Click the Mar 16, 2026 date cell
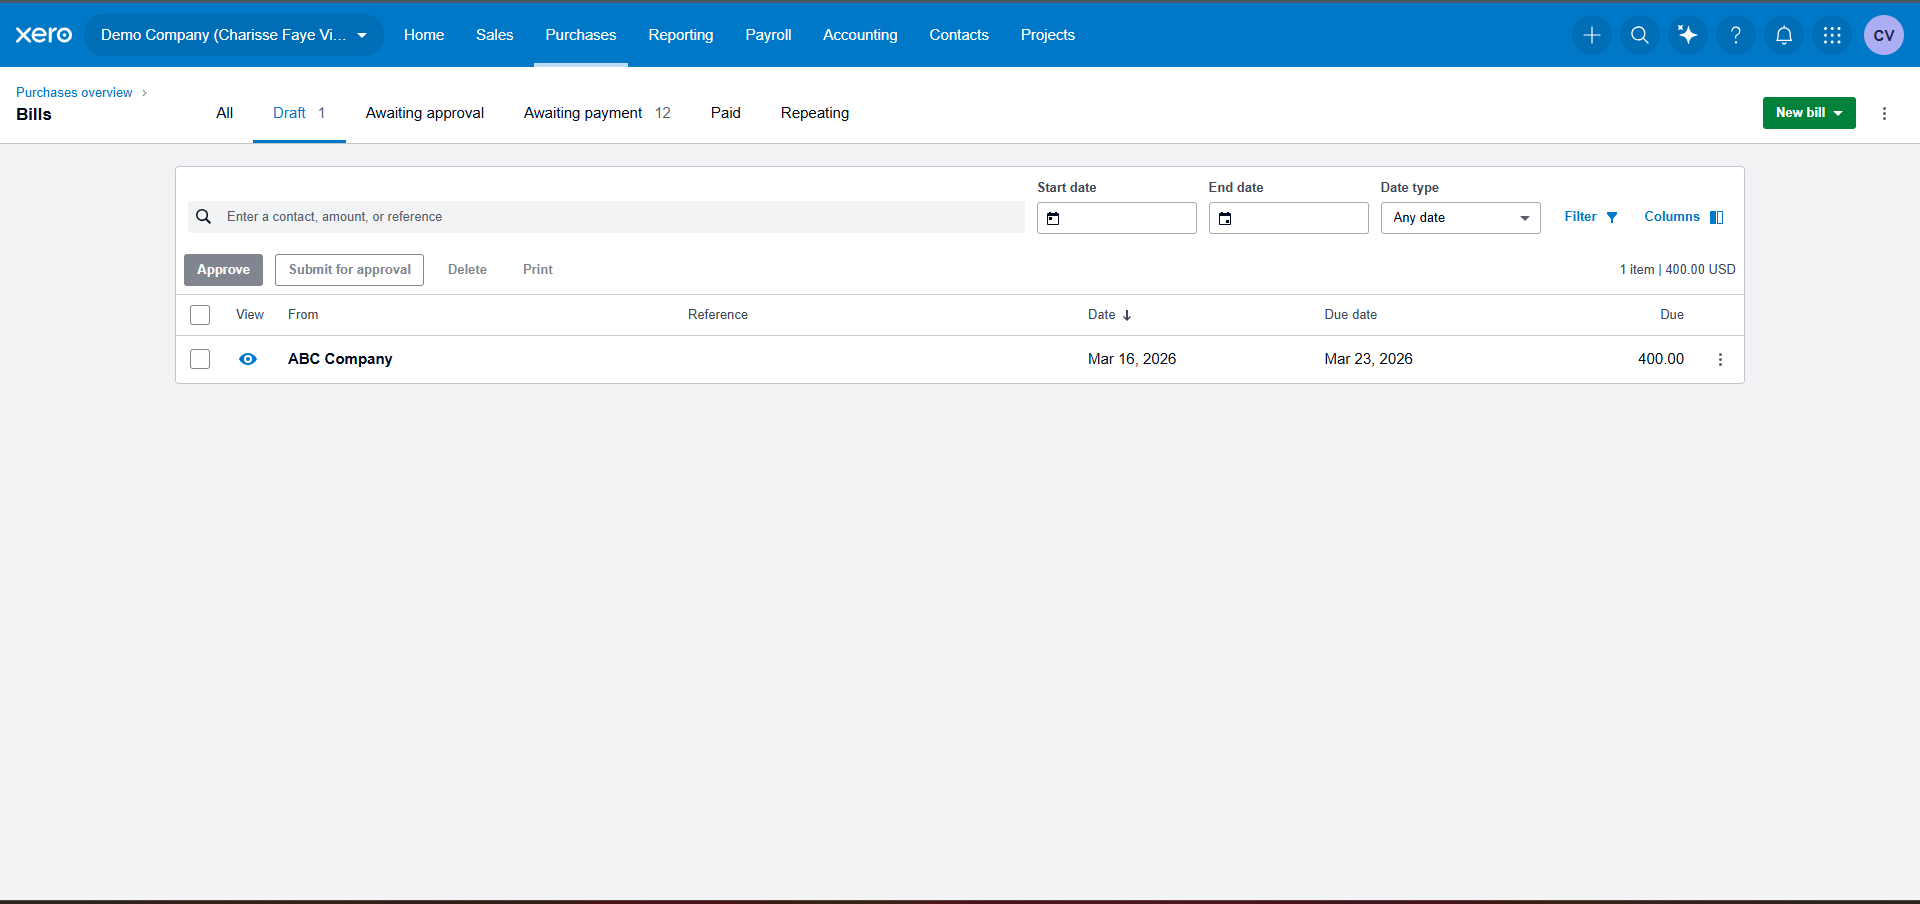Screen dimensions: 1920x904 1132,359
